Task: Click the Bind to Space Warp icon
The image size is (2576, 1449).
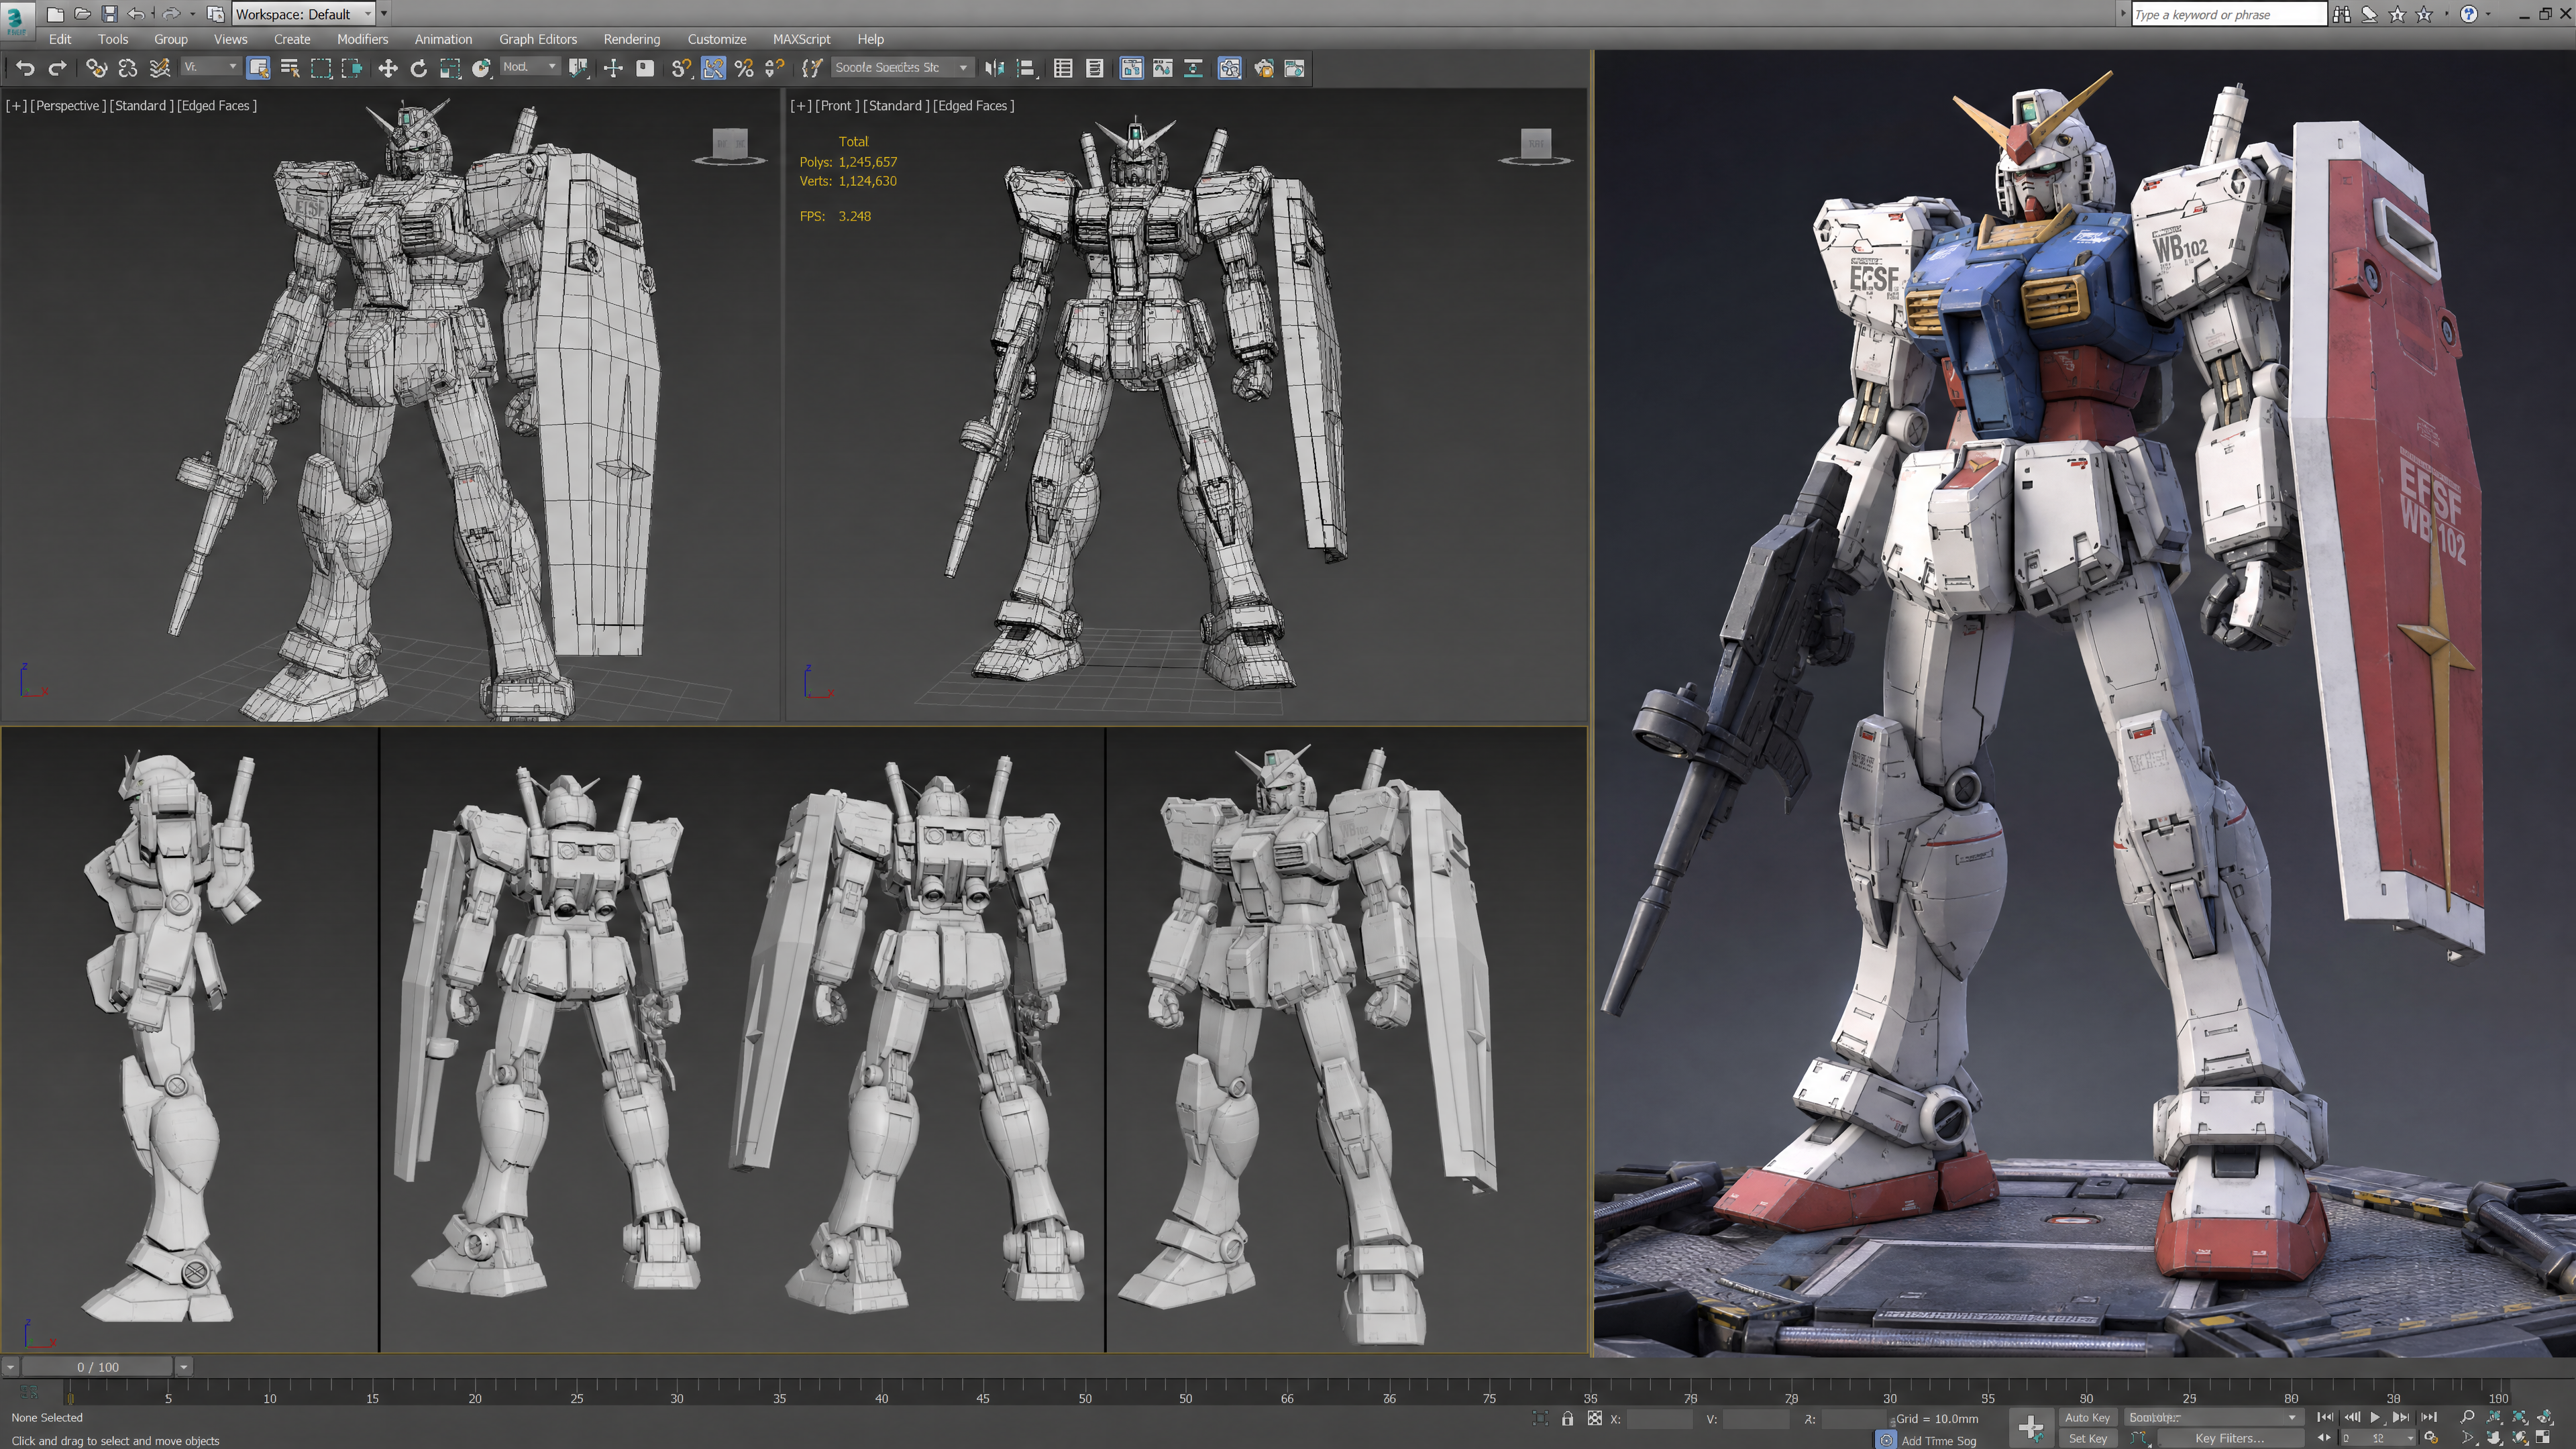Action: click(159, 68)
